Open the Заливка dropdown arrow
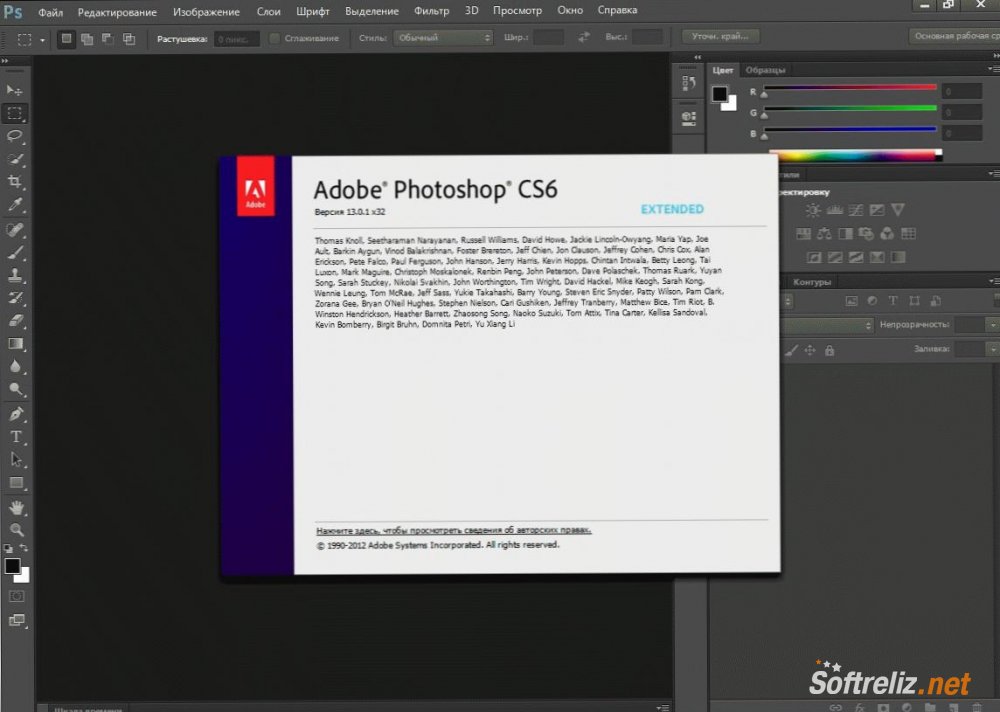Viewport: 1000px width, 712px height. 993,349
